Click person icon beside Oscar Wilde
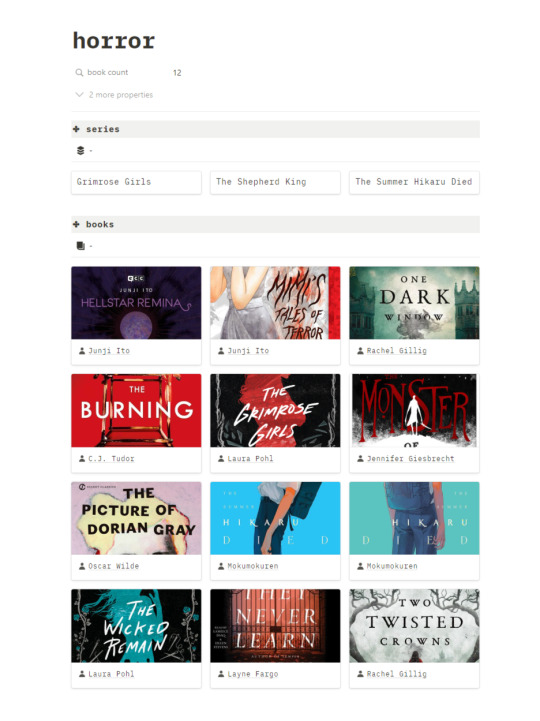The image size is (540, 721). (82, 566)
